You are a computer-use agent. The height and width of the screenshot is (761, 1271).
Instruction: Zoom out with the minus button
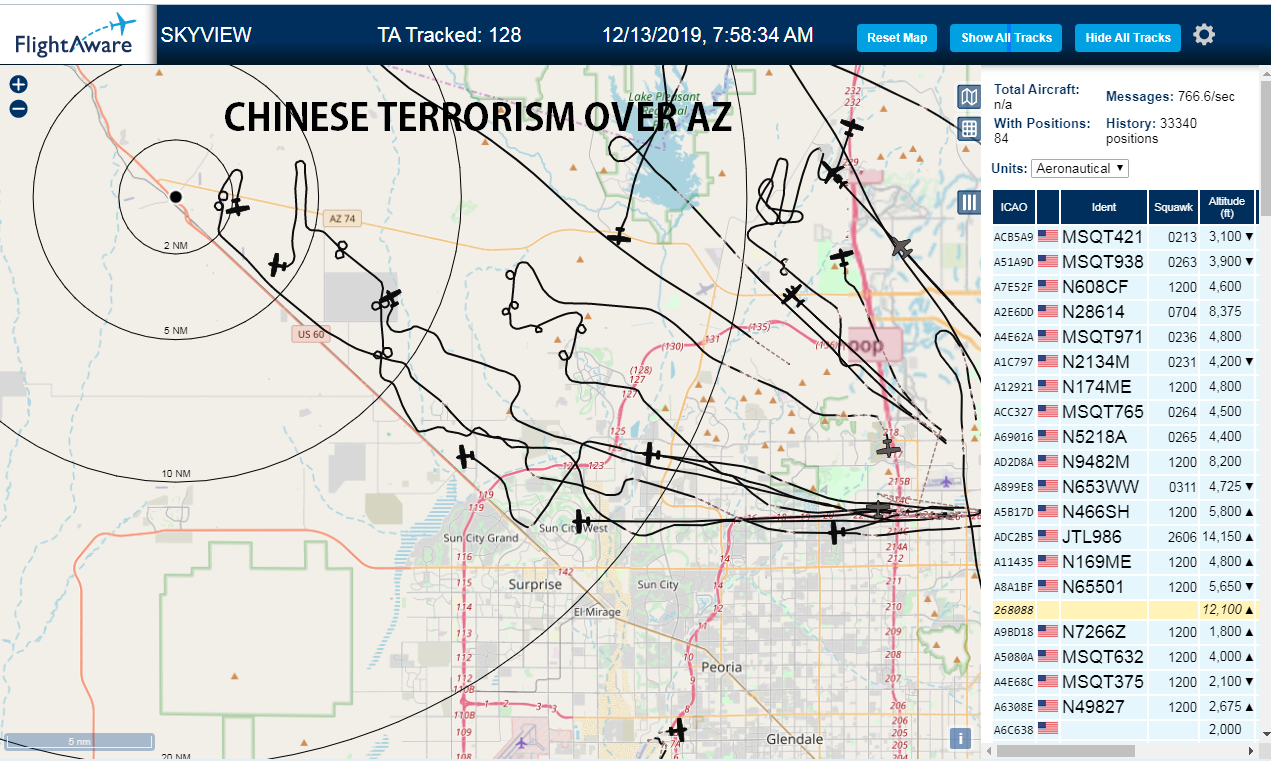tap(18, 109)
